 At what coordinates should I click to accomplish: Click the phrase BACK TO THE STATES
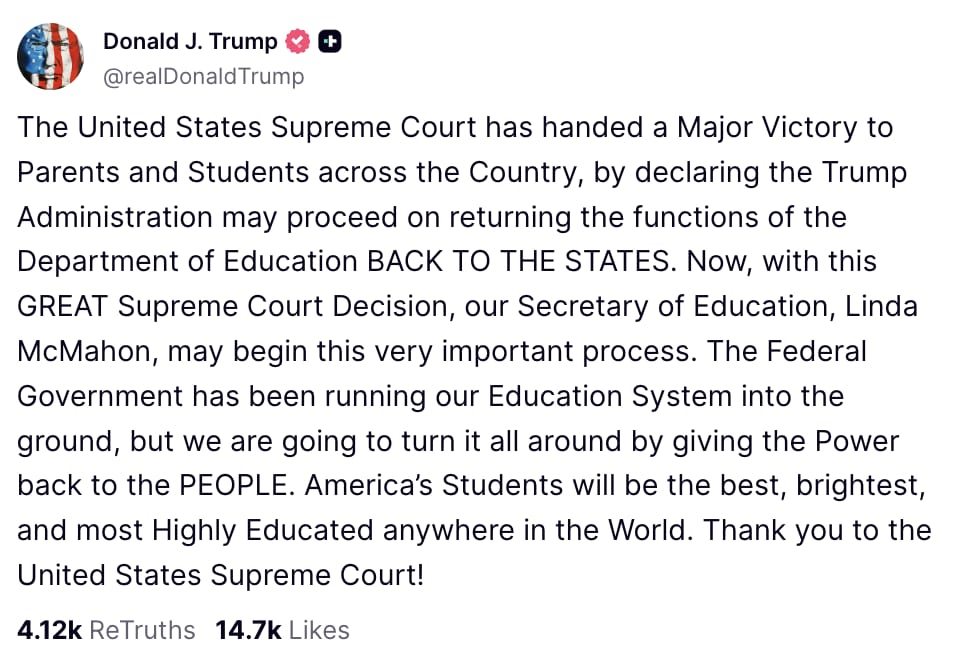(x=521, y=262)
